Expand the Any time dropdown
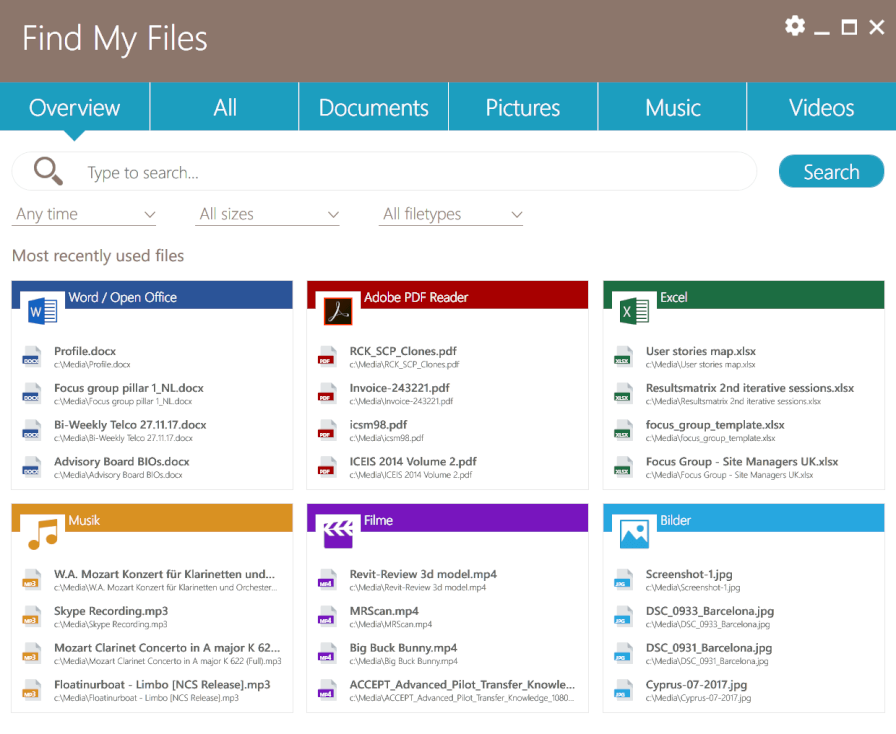Viewport: 896px width, 734px height. coord(84,214)
